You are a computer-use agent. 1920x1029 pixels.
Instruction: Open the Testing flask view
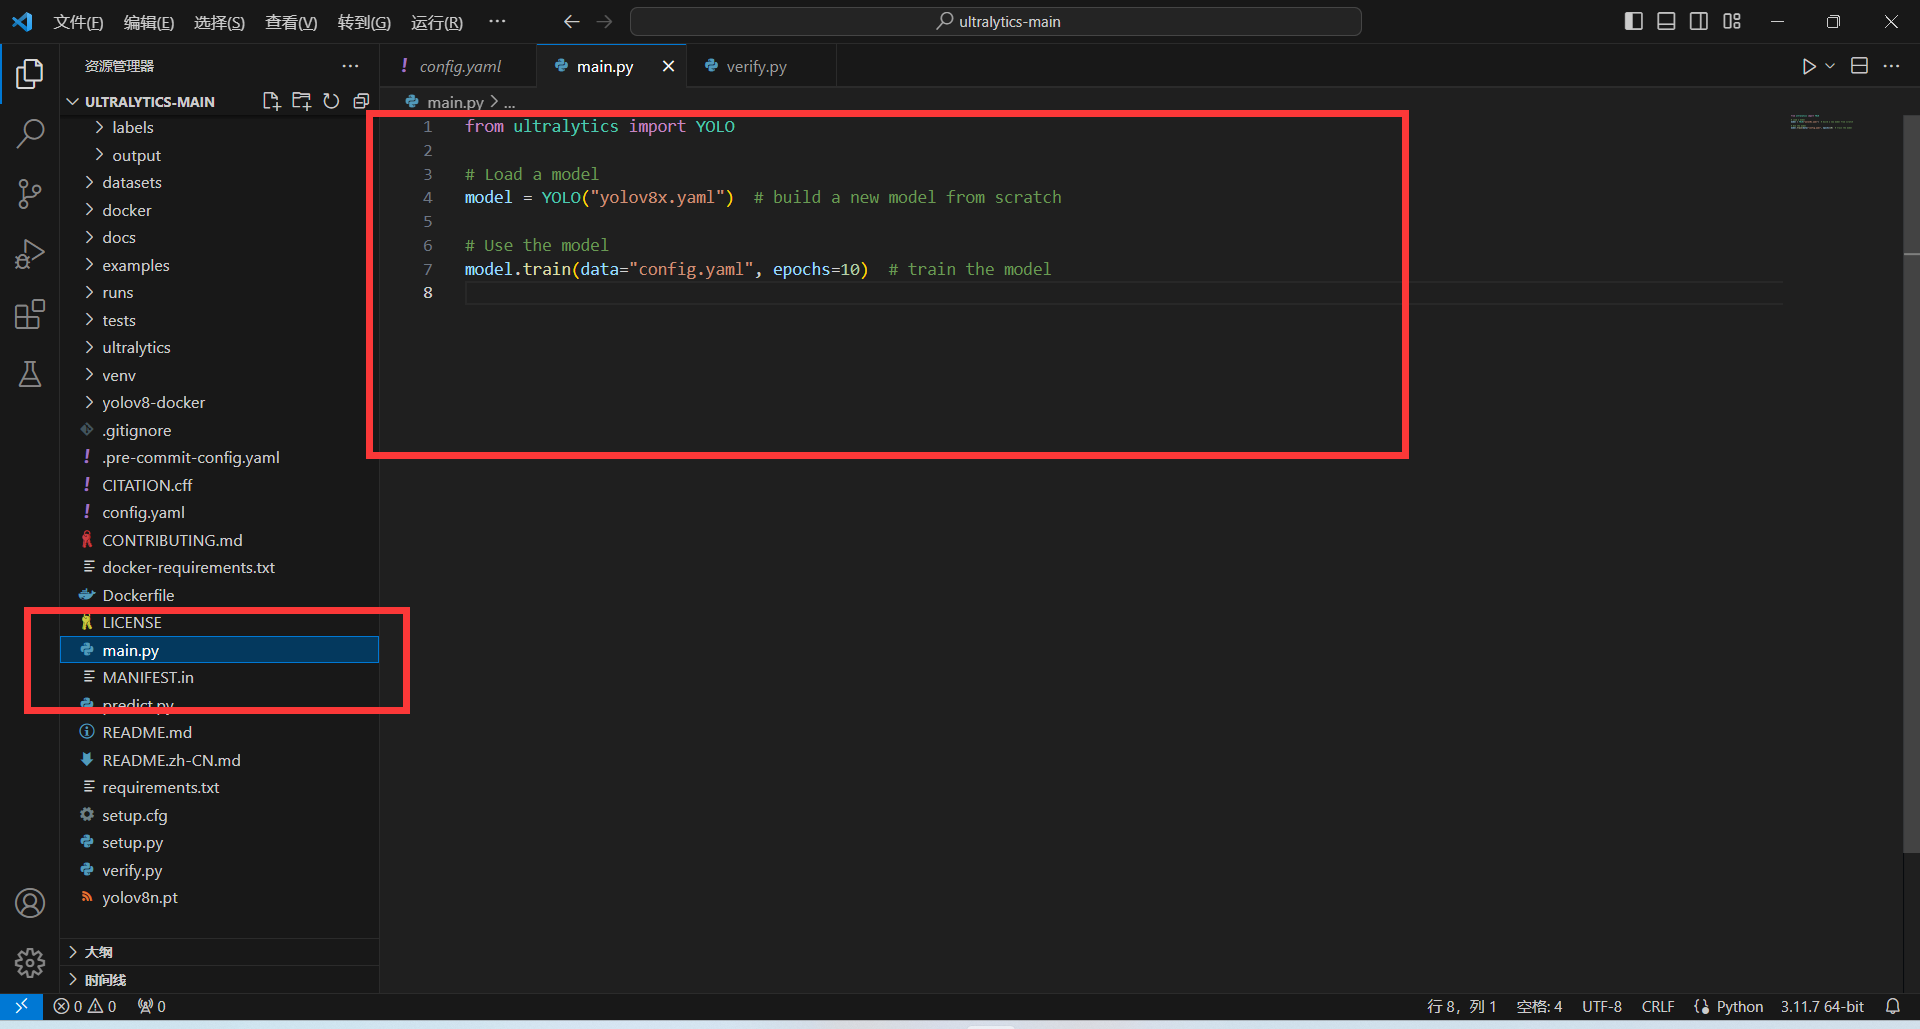pos(30,374)
